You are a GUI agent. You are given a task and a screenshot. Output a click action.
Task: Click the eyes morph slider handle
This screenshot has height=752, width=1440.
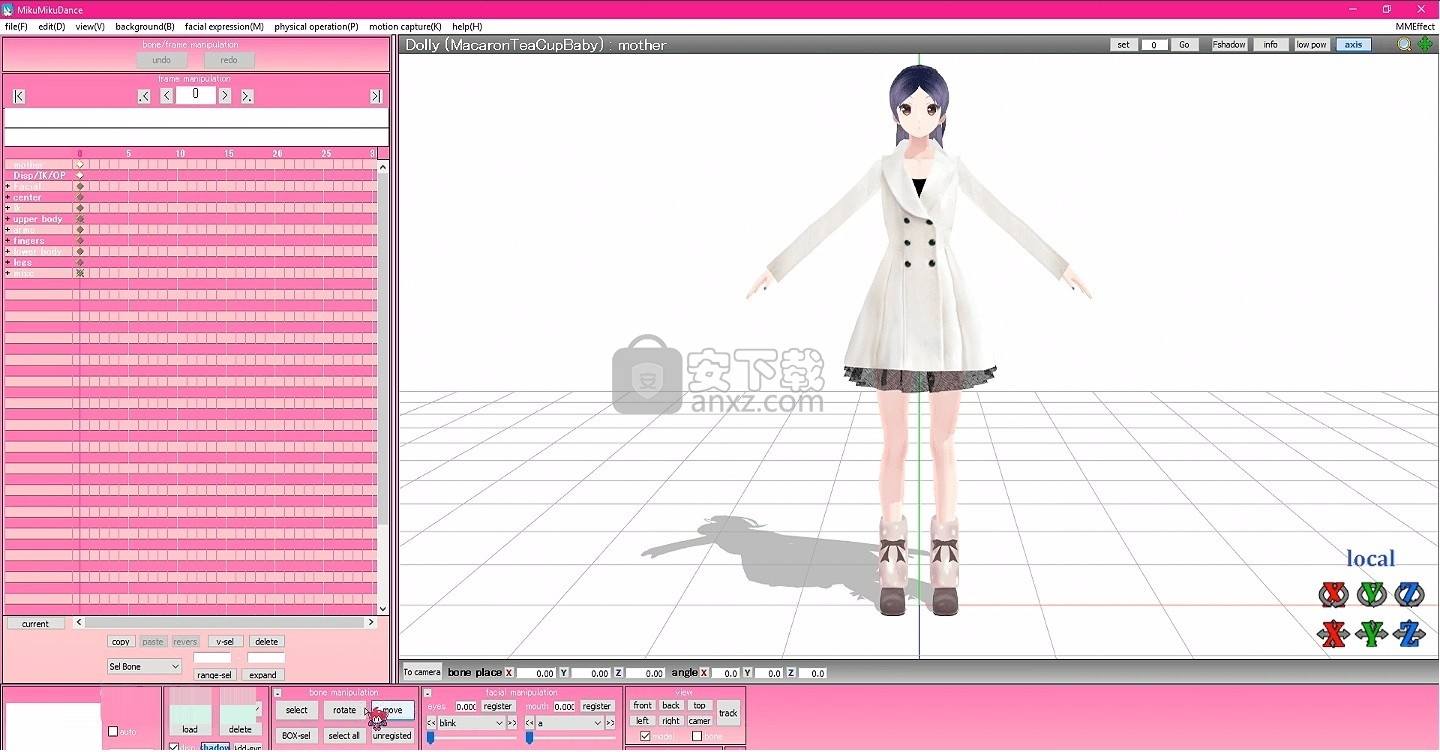point(431,738)
